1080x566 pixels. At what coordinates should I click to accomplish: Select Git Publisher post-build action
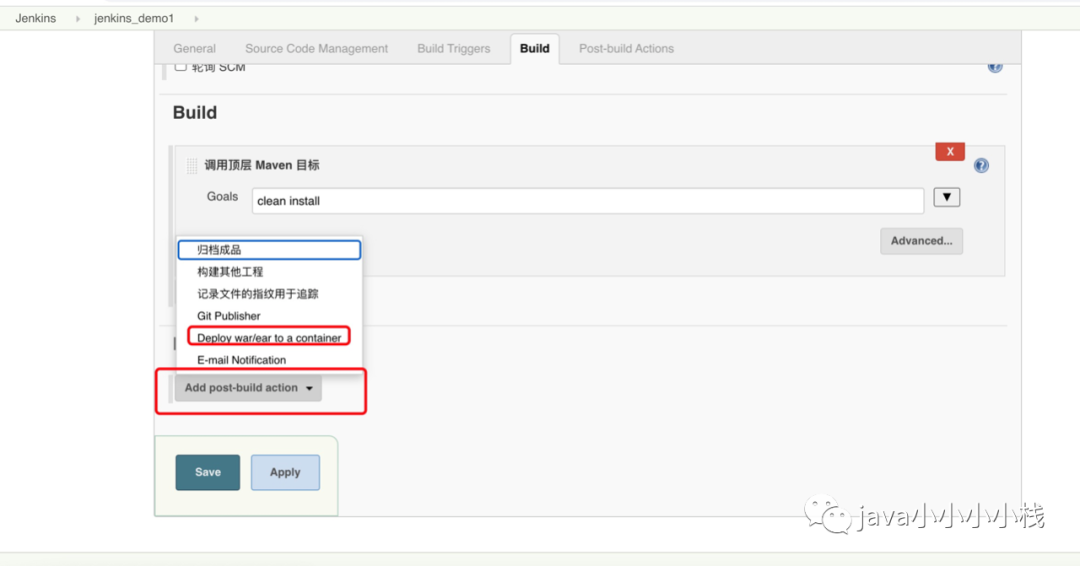[269, 316]
